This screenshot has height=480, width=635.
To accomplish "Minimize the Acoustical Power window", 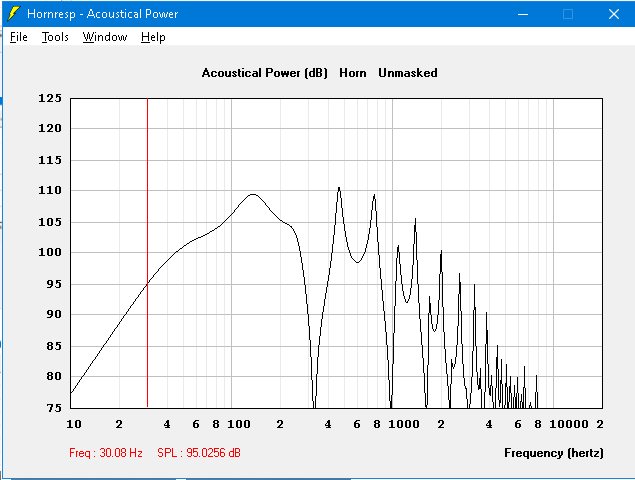I will pos(523,14).
